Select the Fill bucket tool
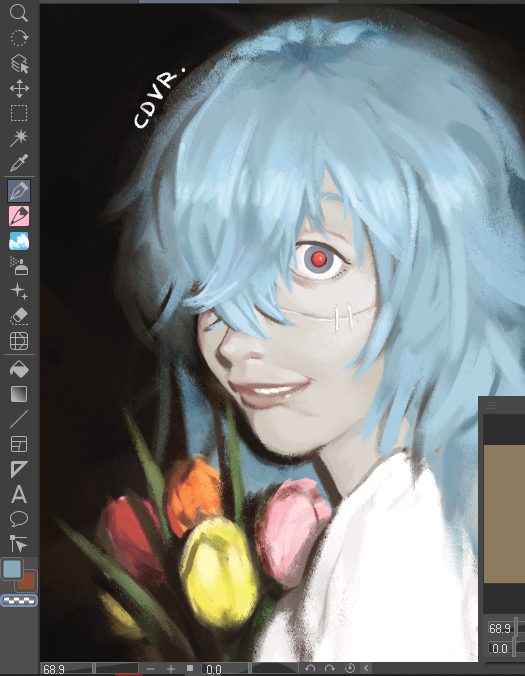 [x=19, y=369]
